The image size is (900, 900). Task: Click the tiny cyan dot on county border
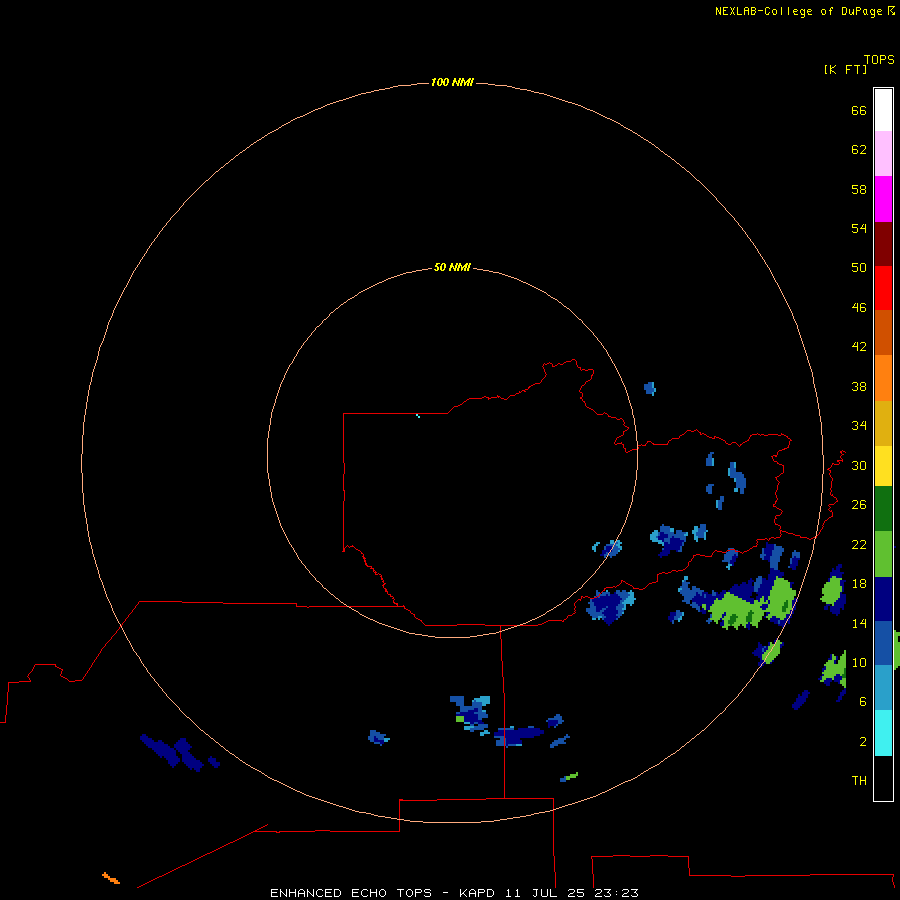pos(418,416)
